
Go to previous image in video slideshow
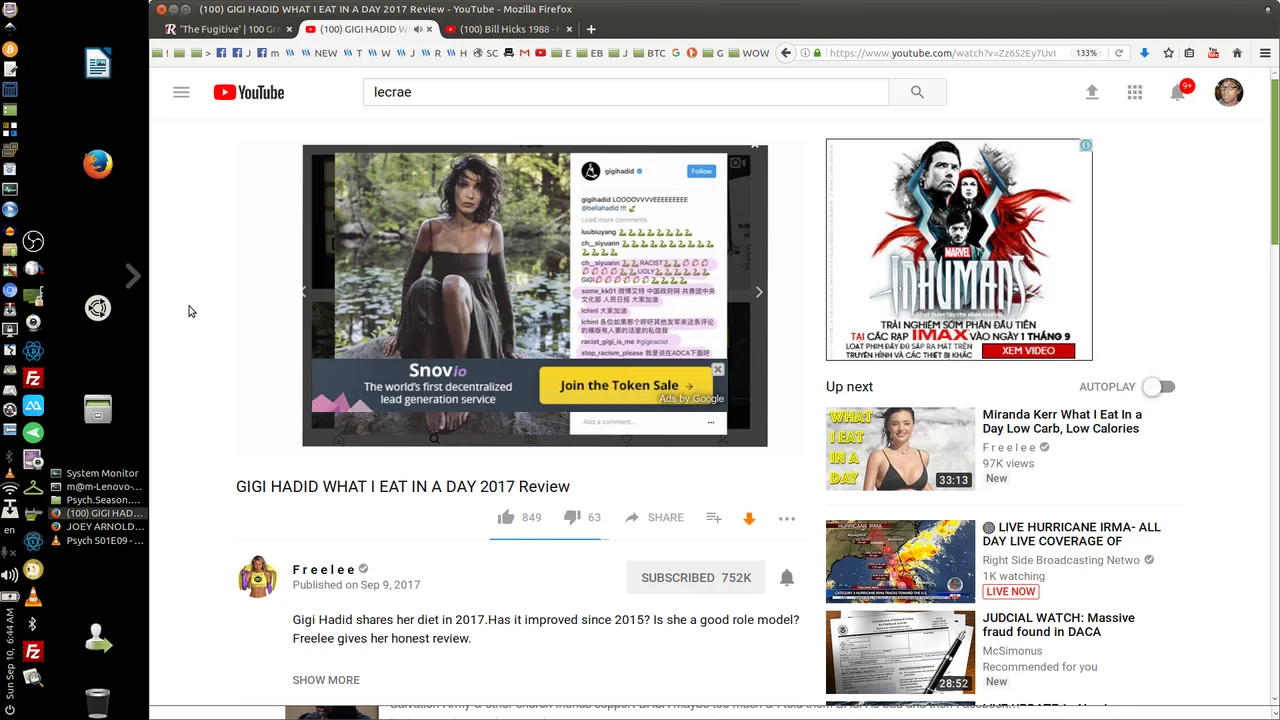tap(305, 292)
